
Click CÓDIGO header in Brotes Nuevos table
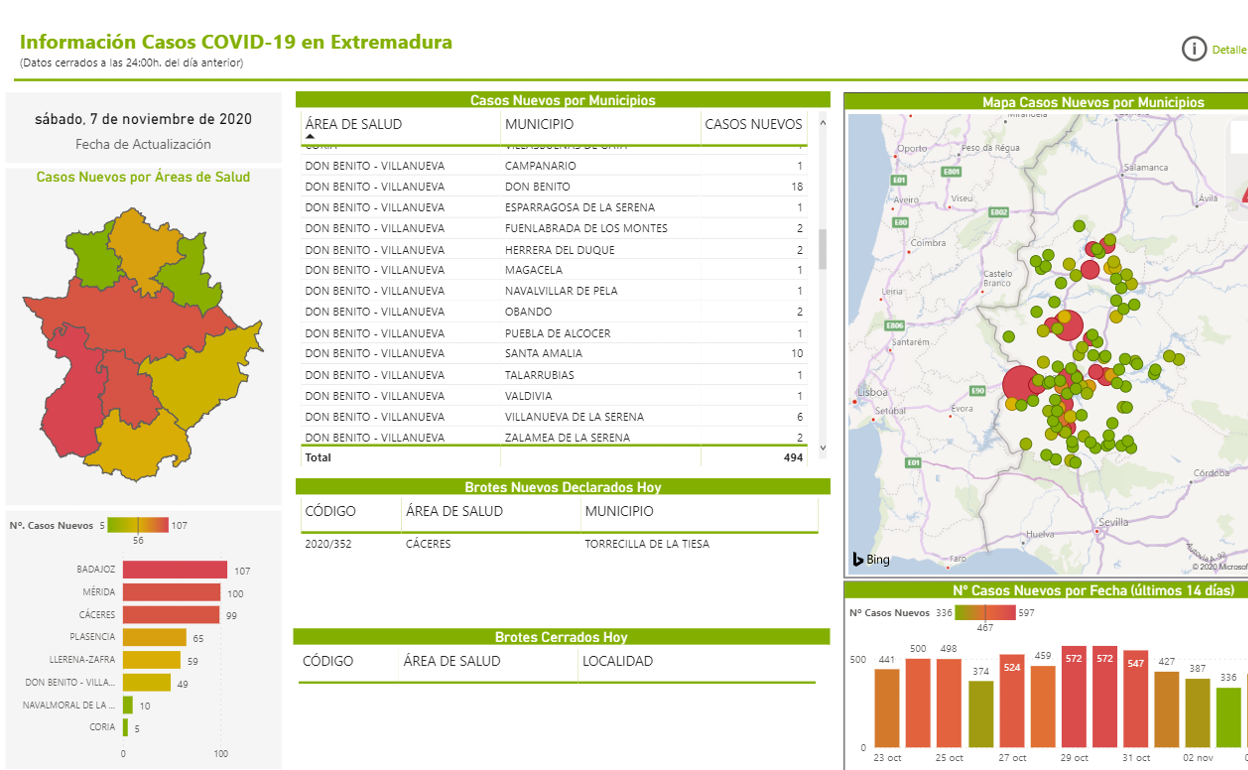[330, 511]
